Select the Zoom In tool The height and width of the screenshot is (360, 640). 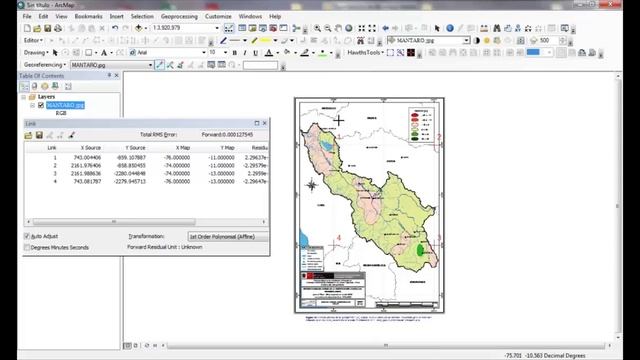[317, 28]
